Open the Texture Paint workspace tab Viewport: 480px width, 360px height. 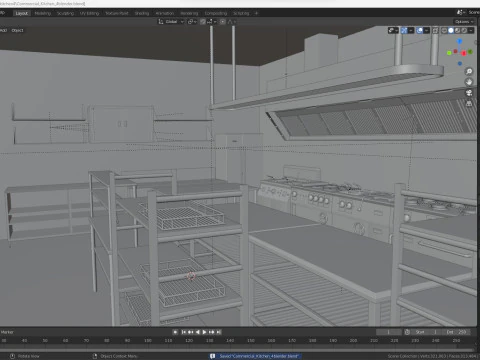tap(117, 13)
